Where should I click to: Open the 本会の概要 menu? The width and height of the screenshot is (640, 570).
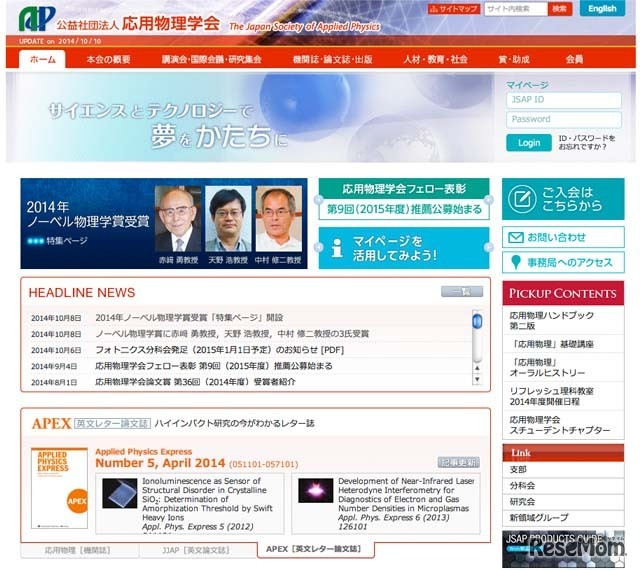[x=109, y=59]
